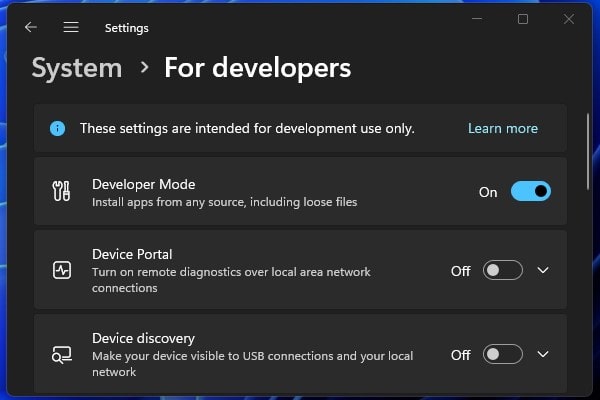The height and width of the screenshot is (400, 600).
Task: Click the development use only notice text
Action: 247,129
